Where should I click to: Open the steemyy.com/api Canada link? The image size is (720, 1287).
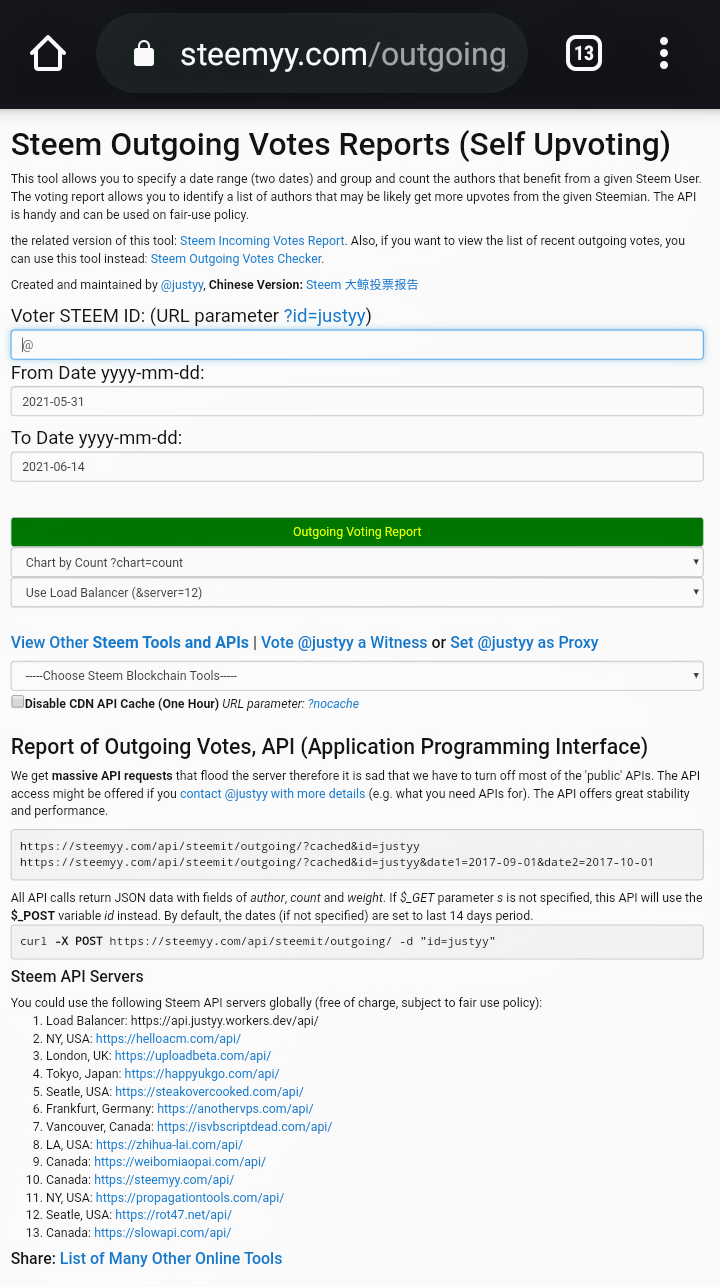(x=164, y=1180)
